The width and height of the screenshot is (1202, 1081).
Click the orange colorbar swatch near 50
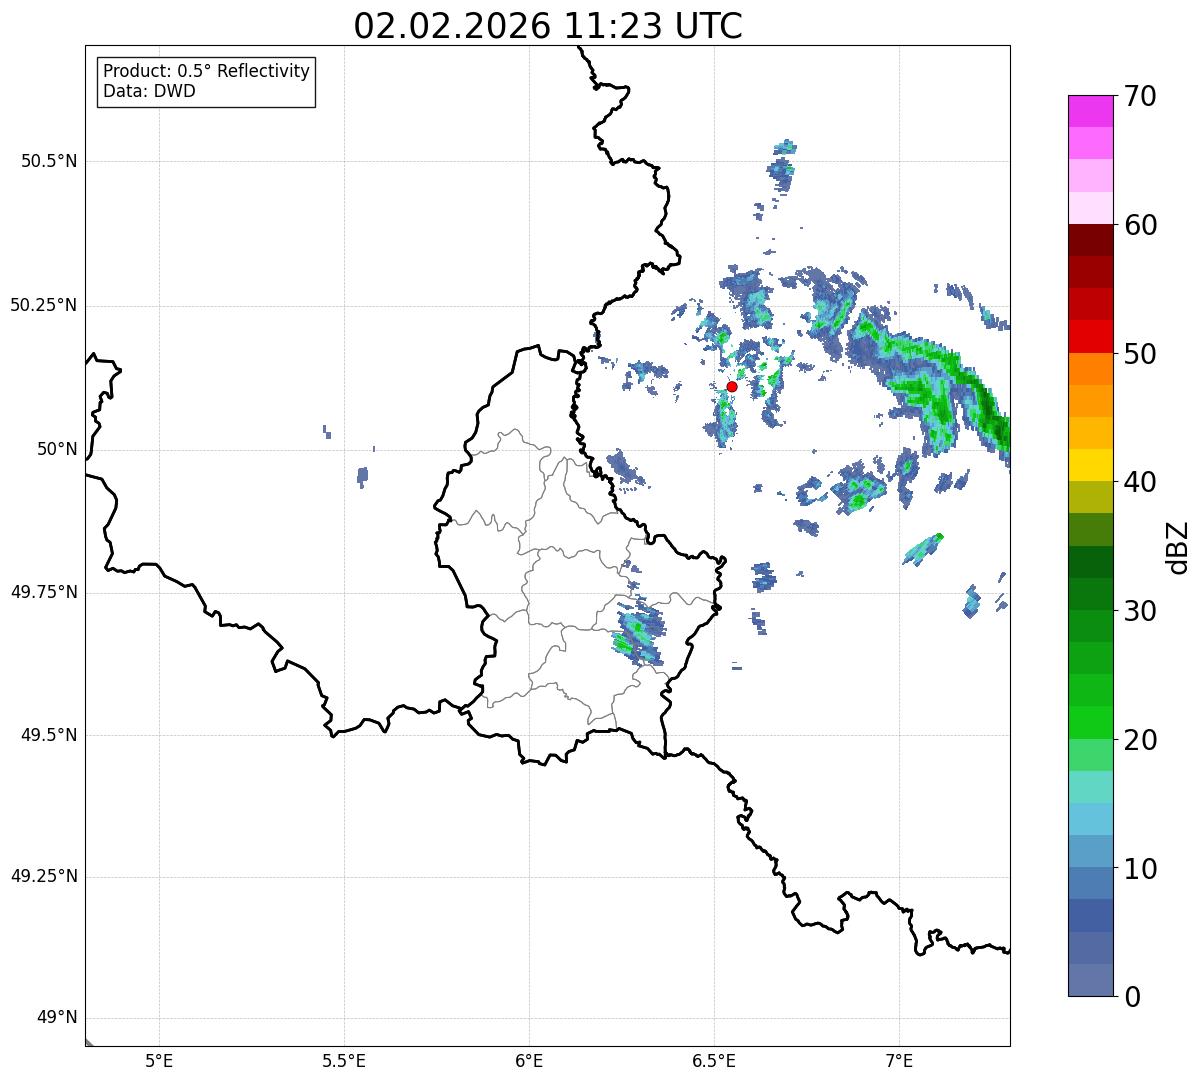pos(1090,369)
